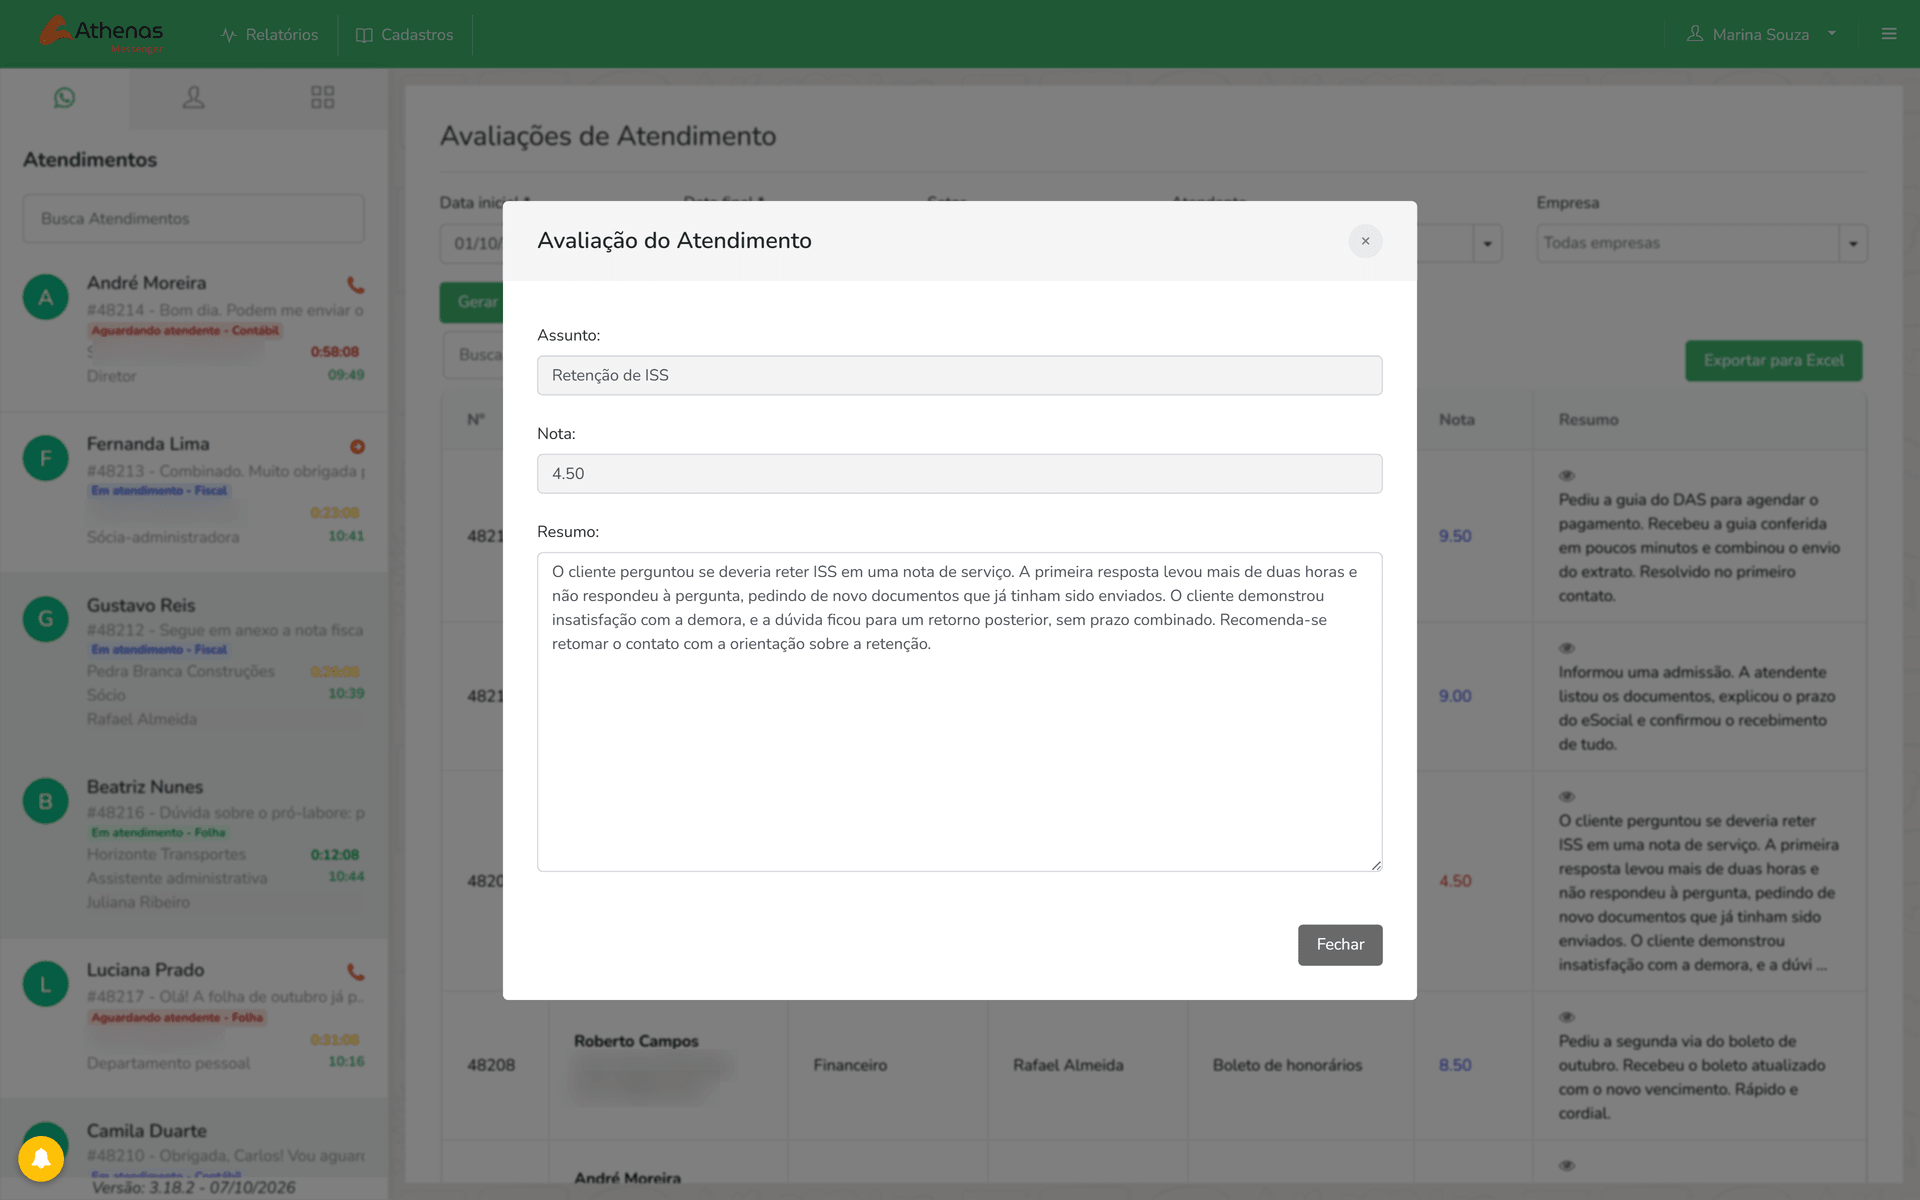Click the Nota field showing 4.50
The height and width of the screenshot is (1200, 1920).
(960, 473)
